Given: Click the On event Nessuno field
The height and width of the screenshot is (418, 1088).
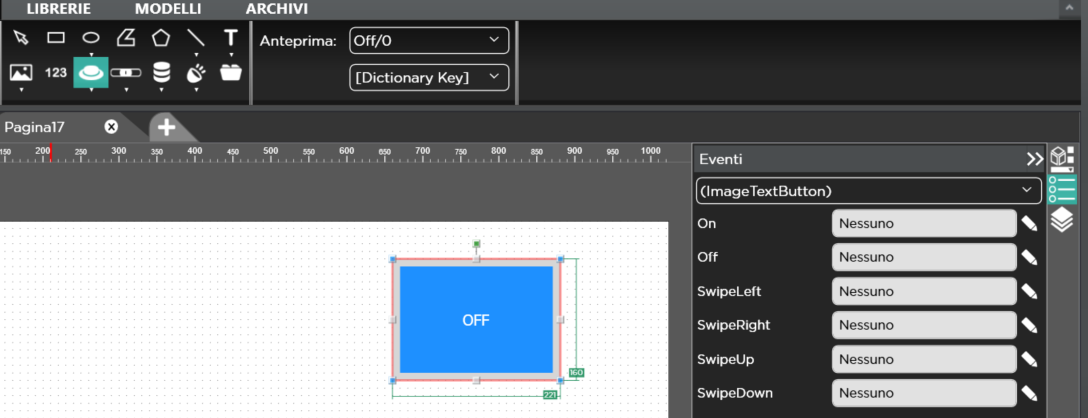Looking at the screenshot, I should [x=923, y=223].
